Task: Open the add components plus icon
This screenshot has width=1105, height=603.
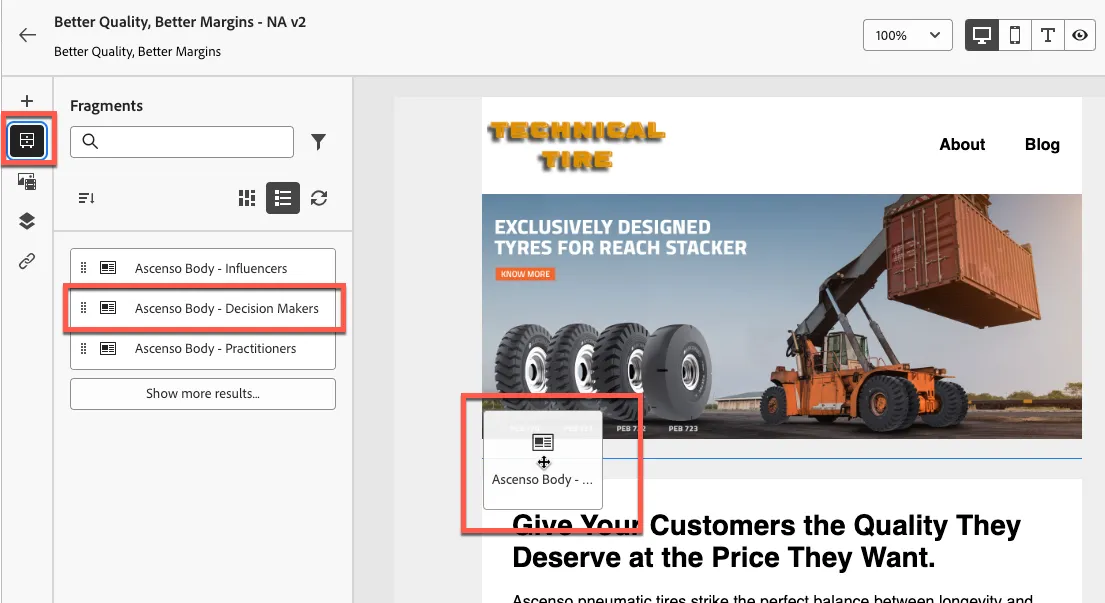Action: (27, 101)
